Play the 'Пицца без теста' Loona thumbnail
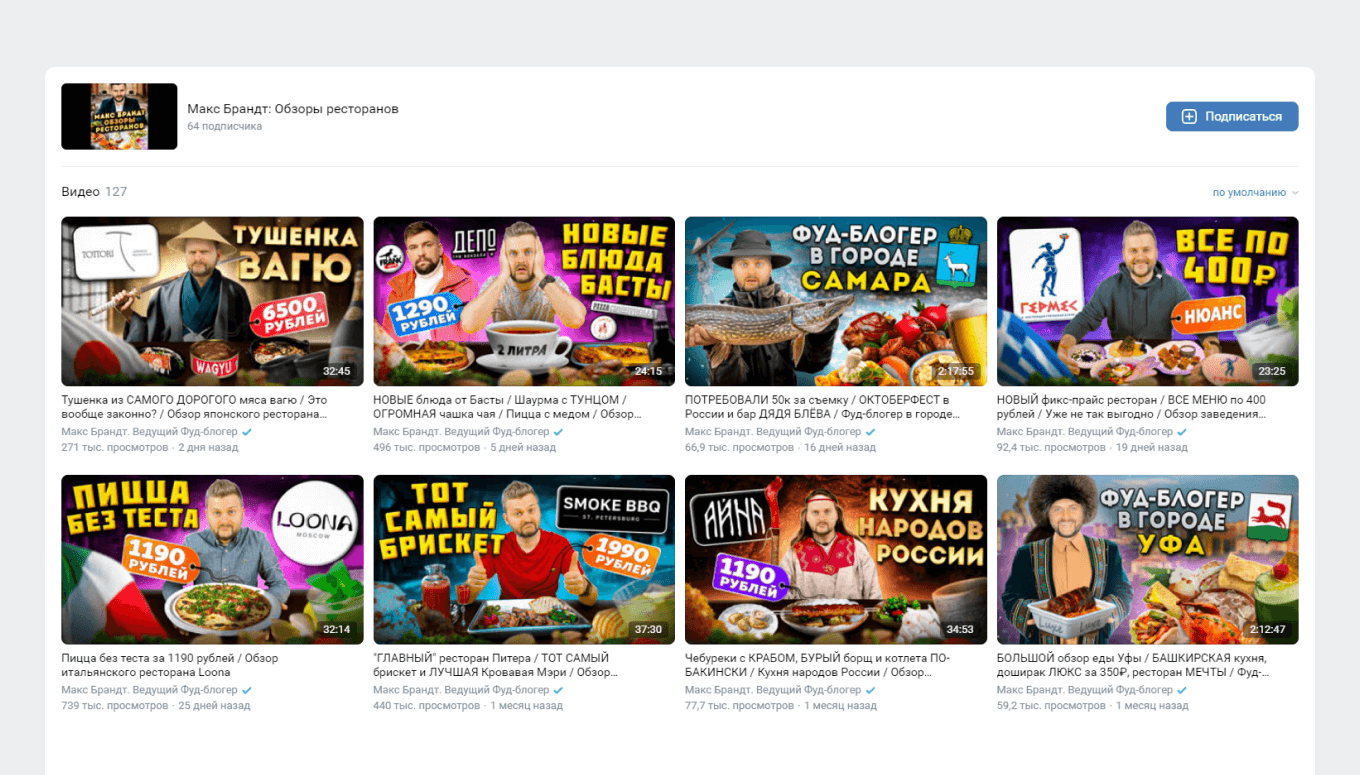 click(x=212, y=559)
